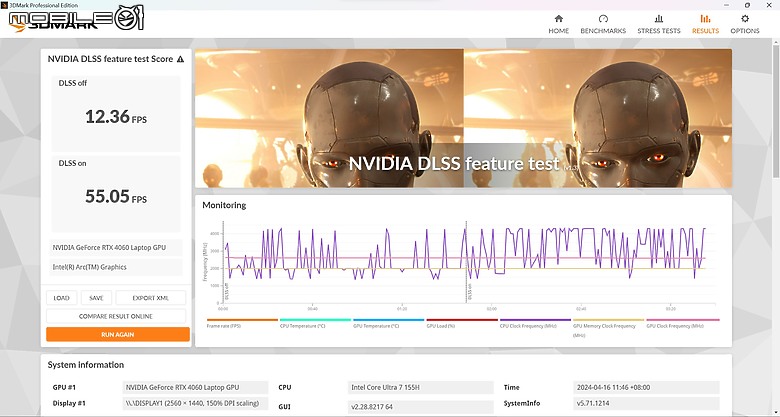The width and height of the screenshot is (780, 417).
Task: Click the left DLSS off robot image
Action: point(329,118)
